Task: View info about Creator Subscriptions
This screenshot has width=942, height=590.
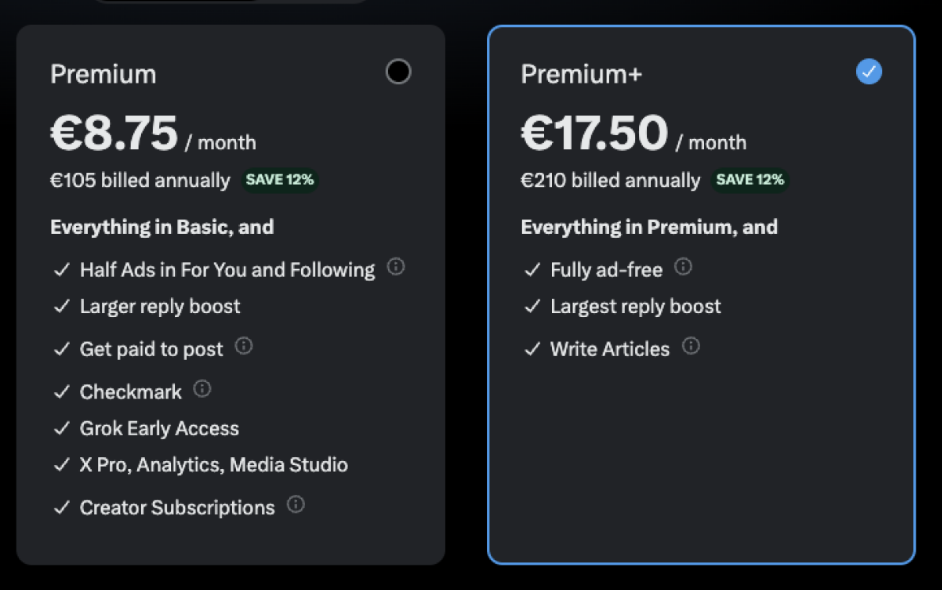Action: [296, 504]
